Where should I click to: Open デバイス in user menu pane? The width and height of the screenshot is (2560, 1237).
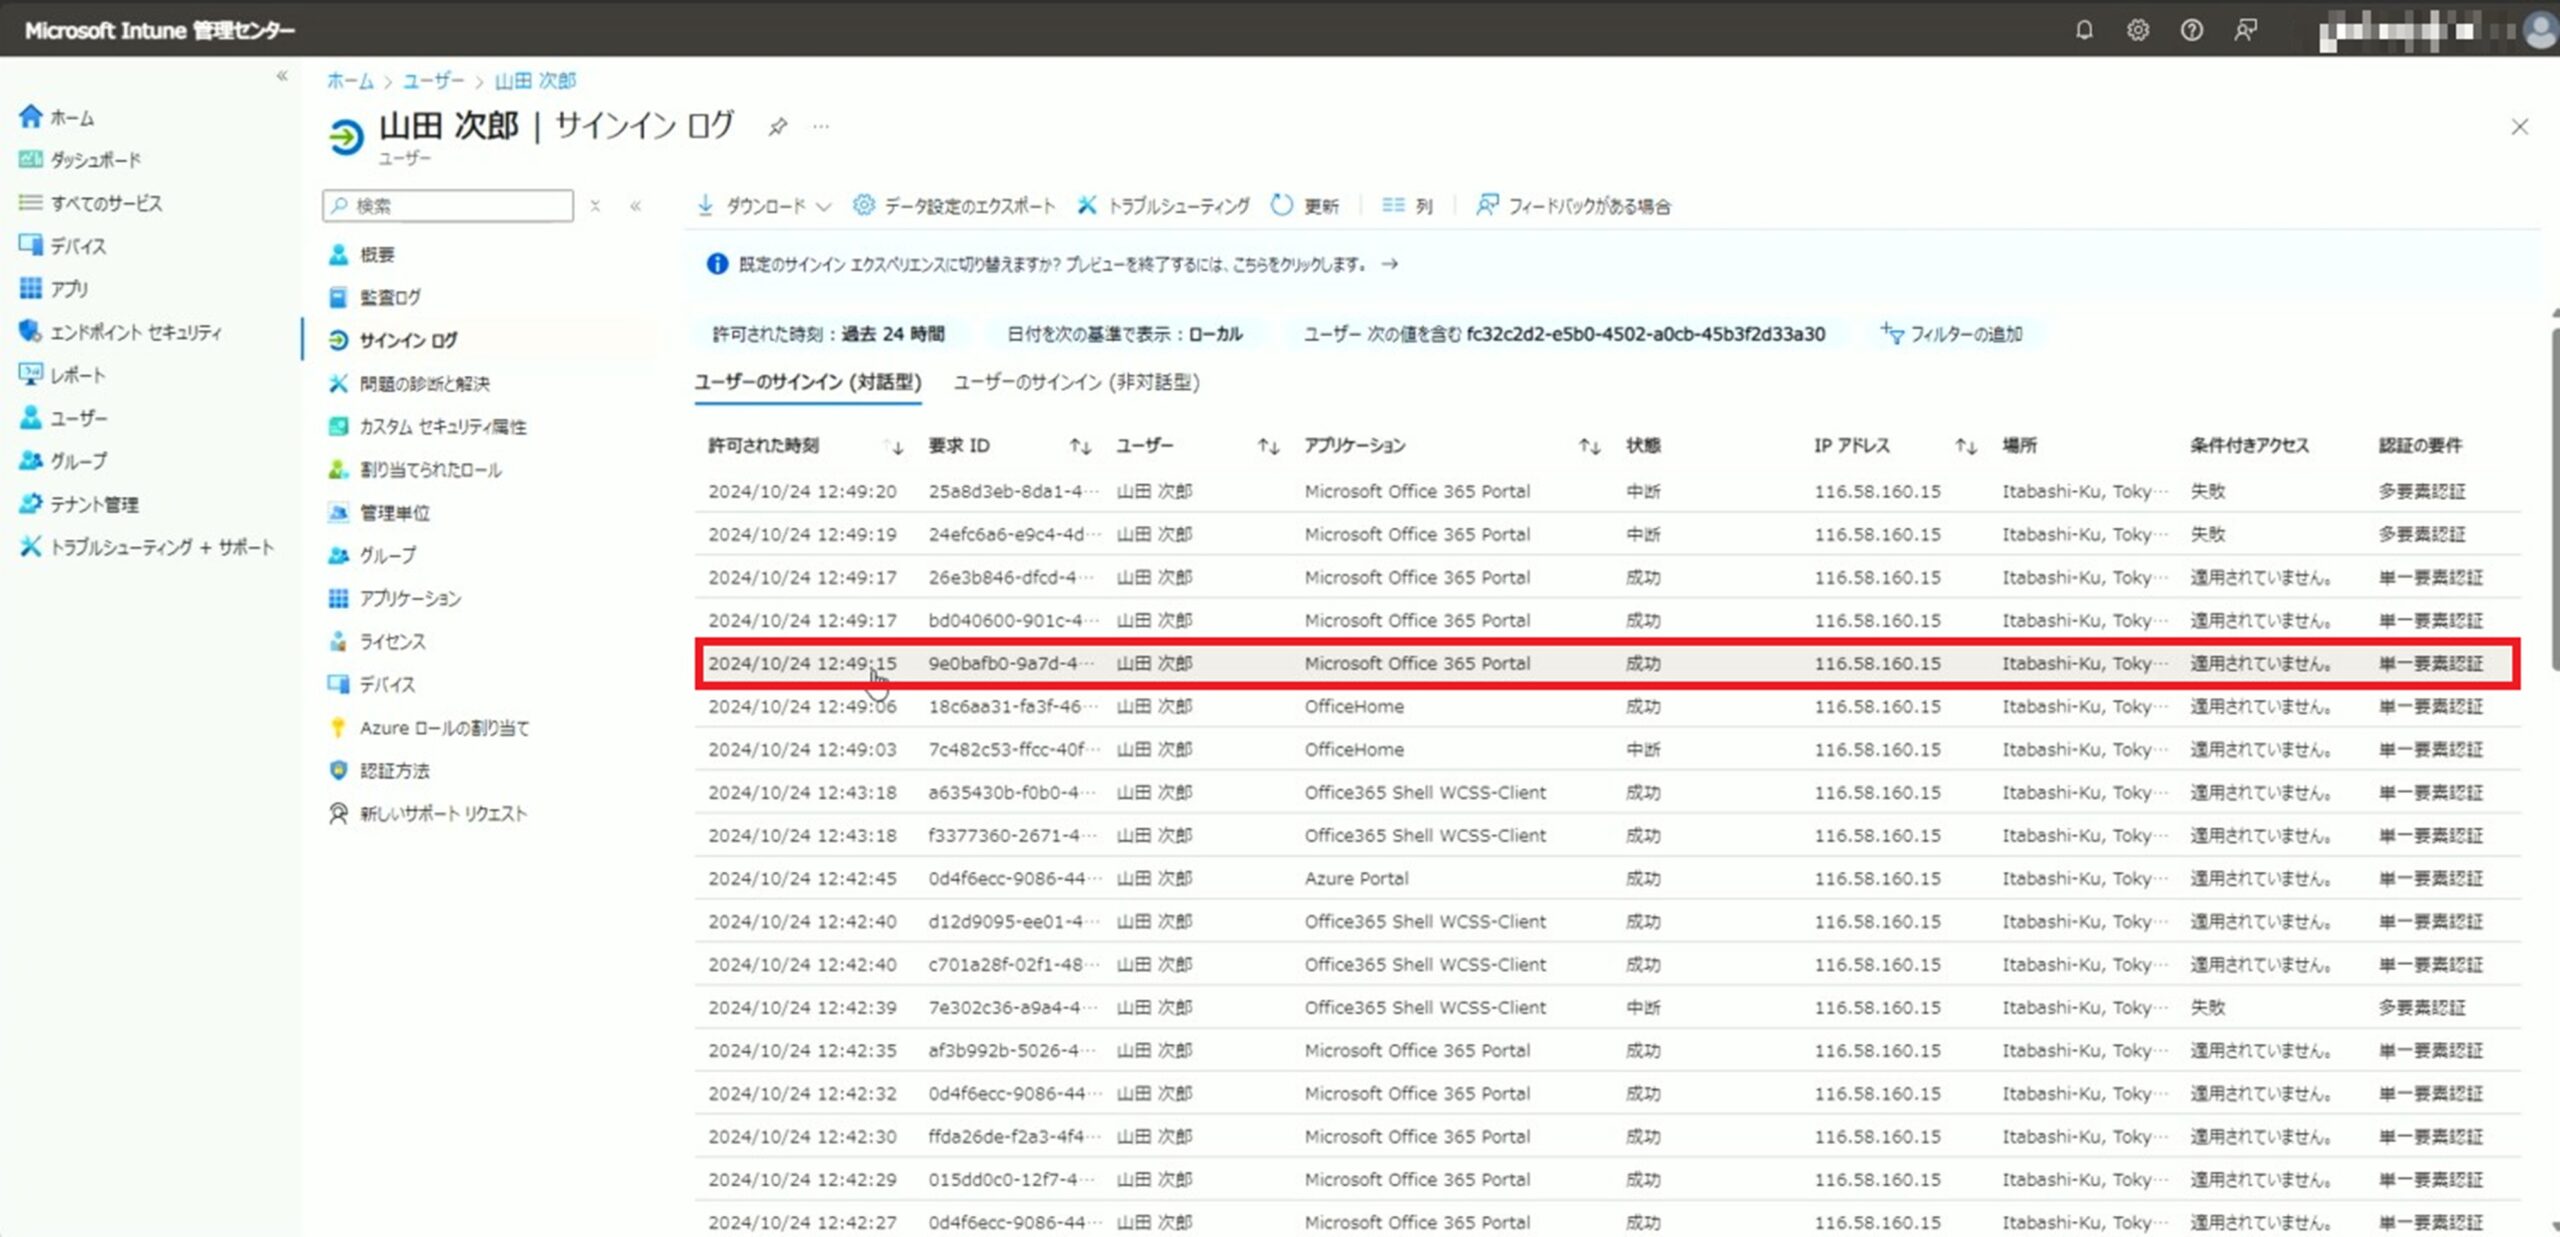(371, 685)
